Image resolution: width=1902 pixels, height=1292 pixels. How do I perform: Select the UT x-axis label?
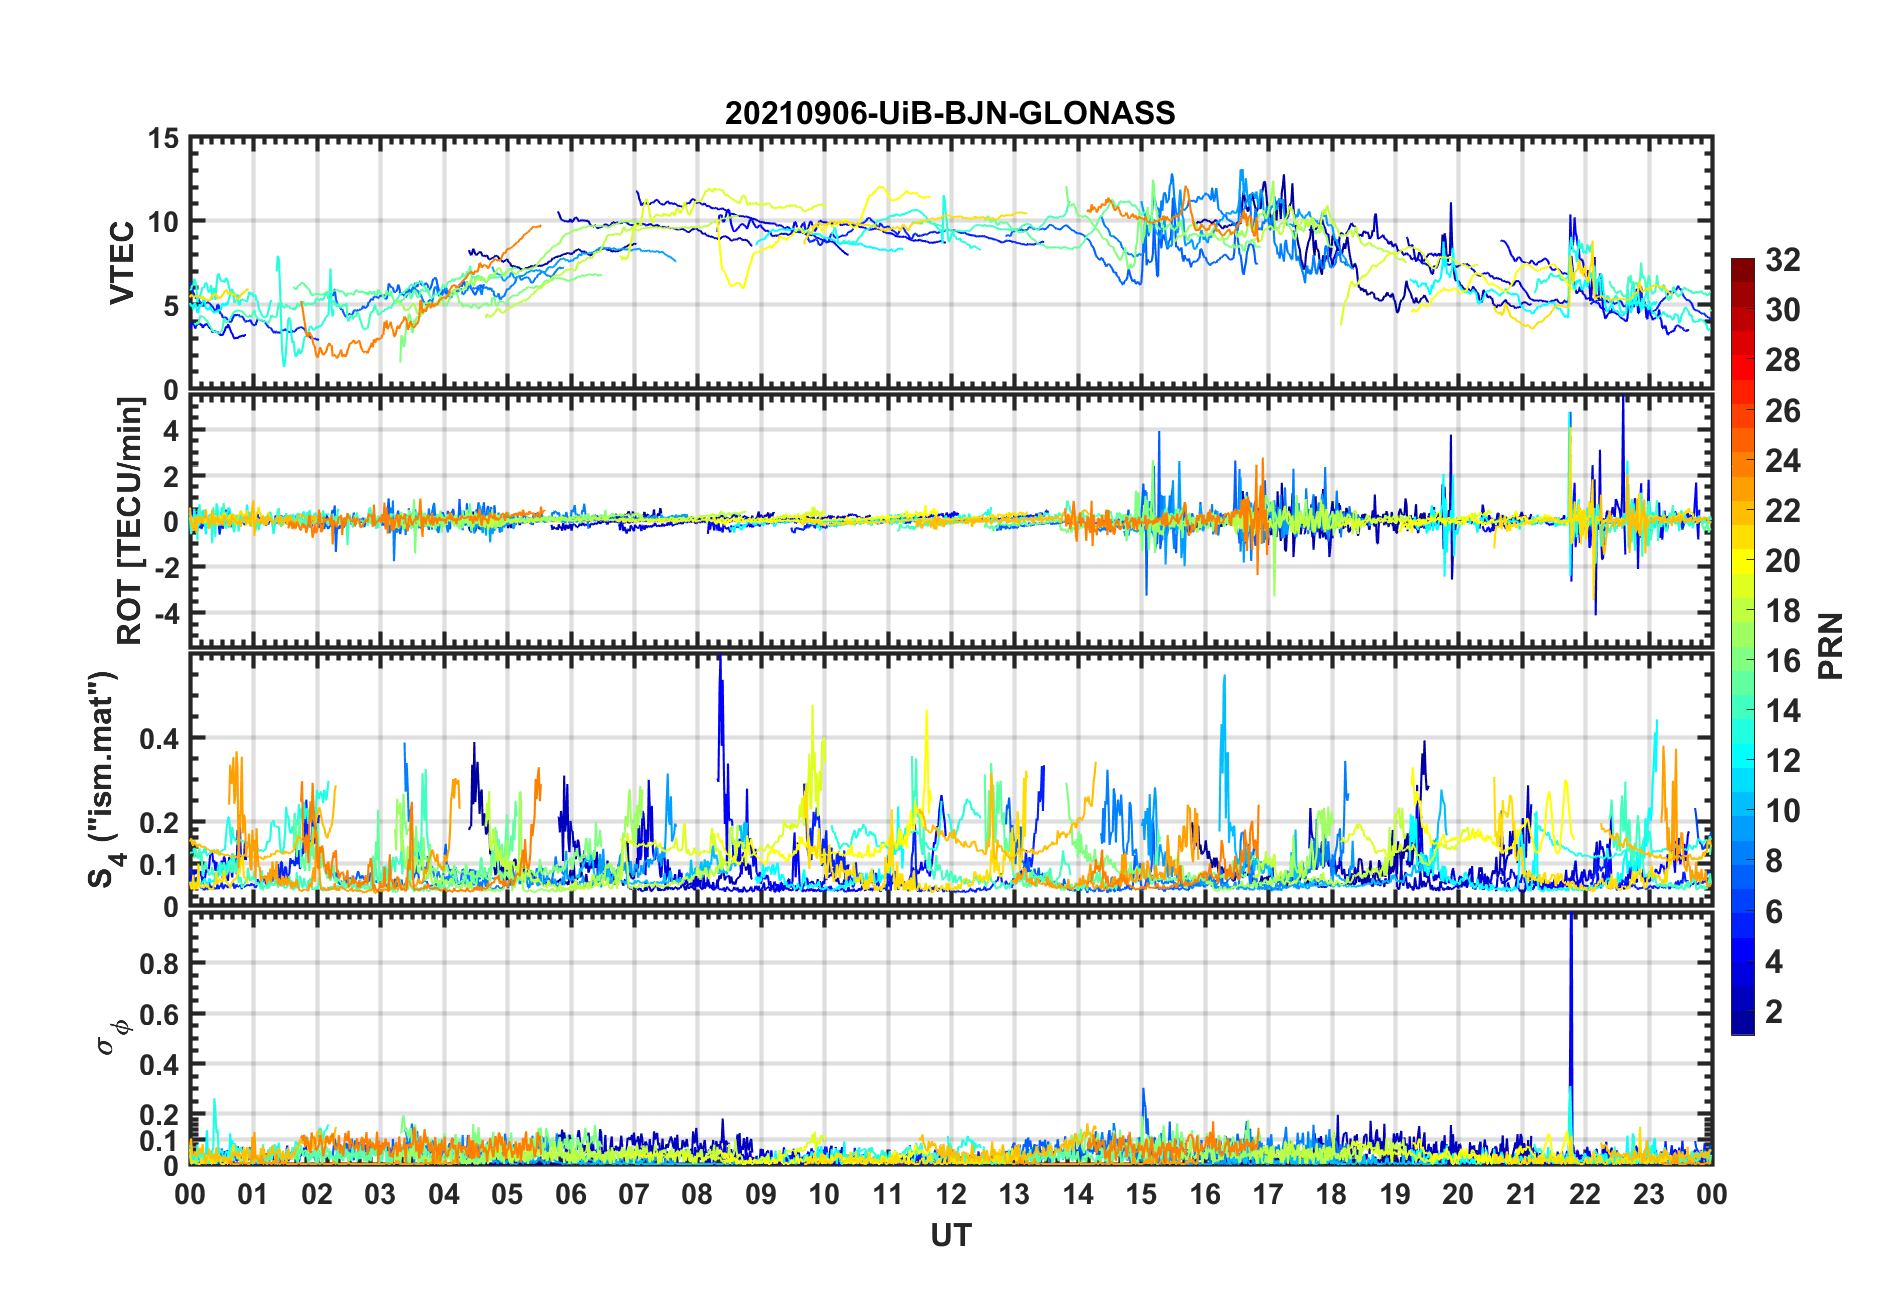click(x=950, y=1236)
